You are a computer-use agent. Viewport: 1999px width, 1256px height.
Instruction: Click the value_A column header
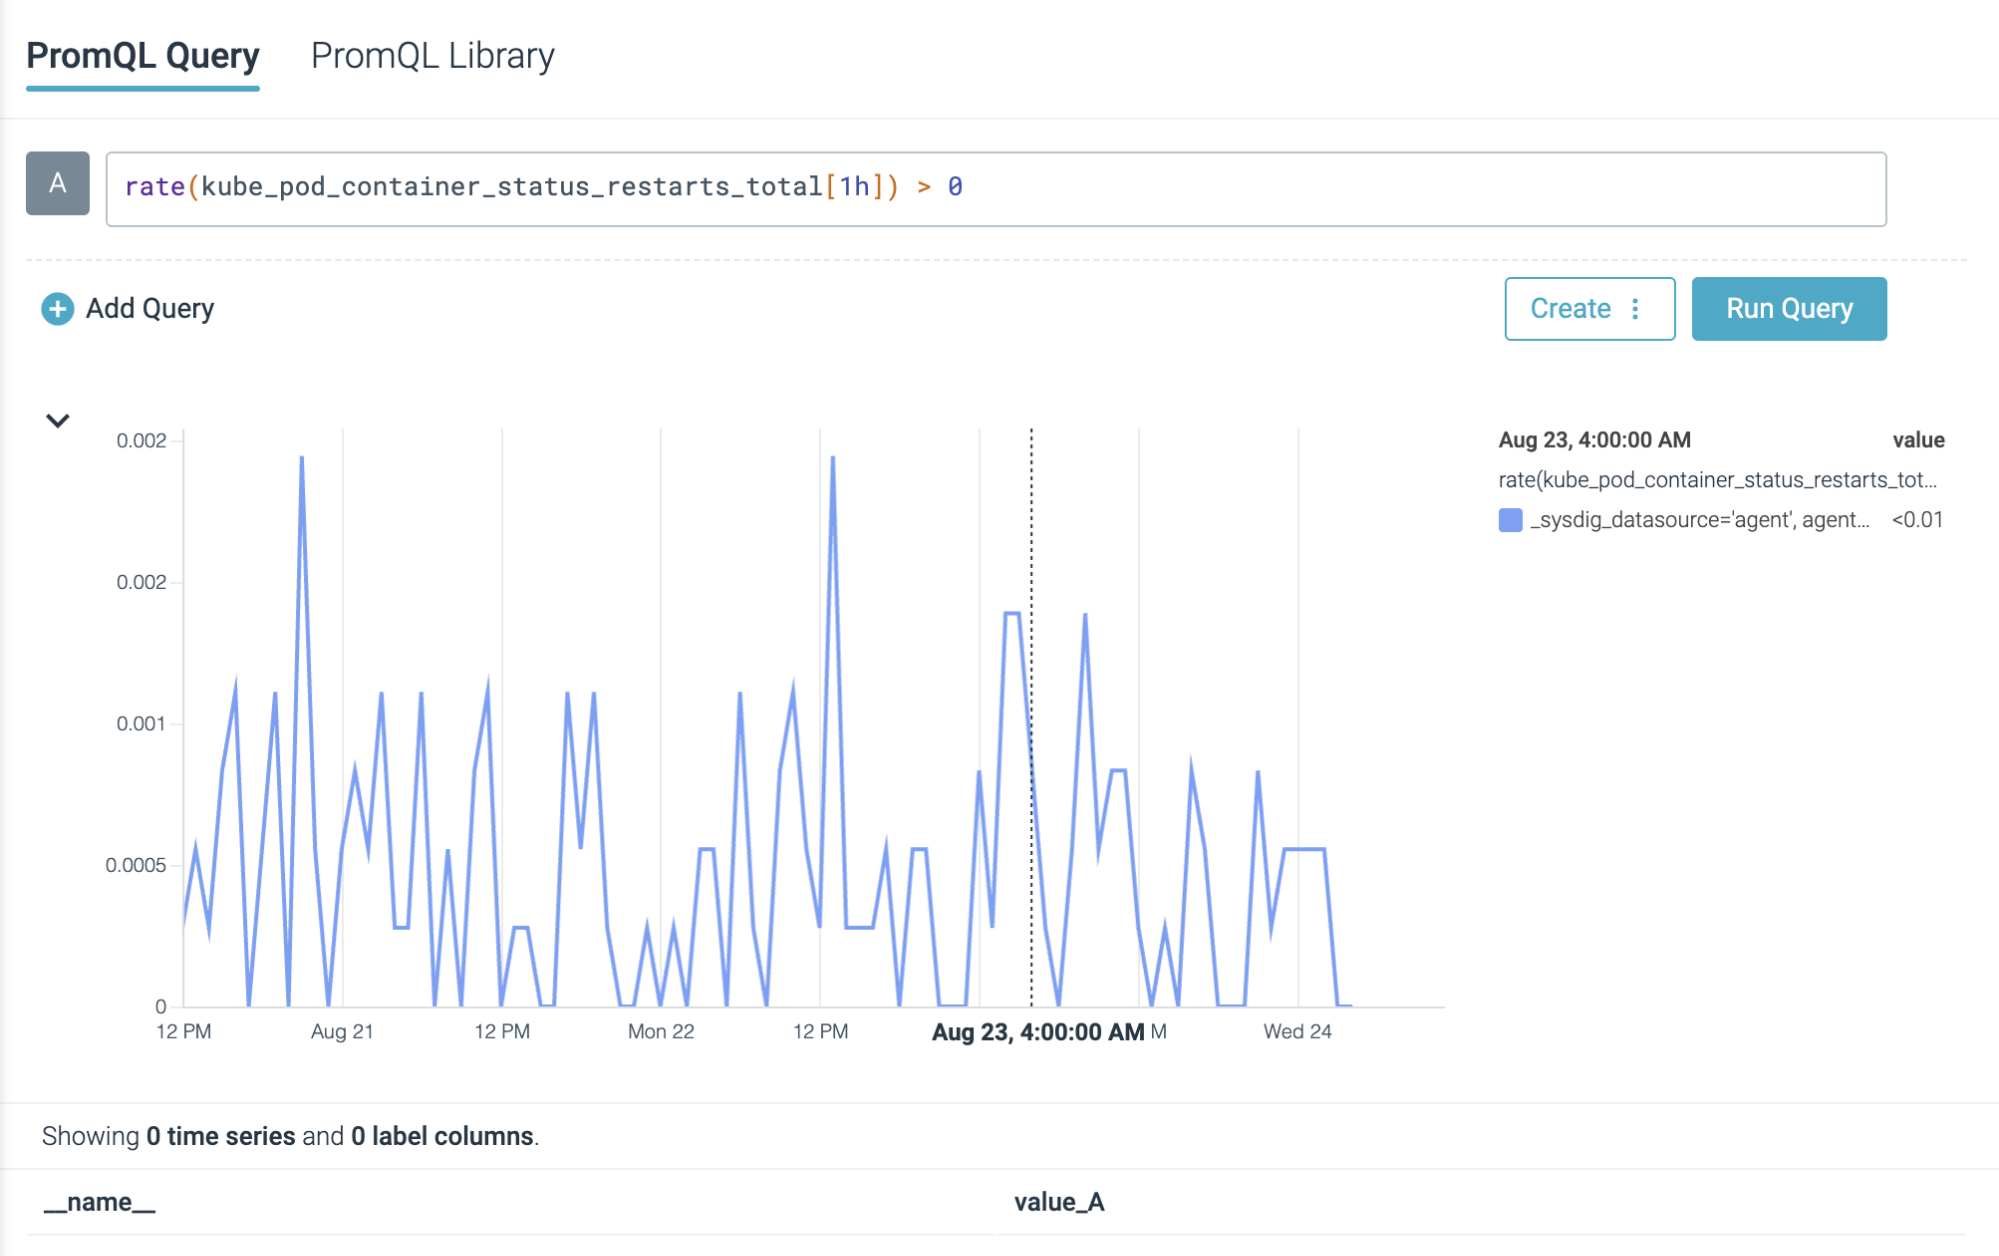point(1059,1202)
